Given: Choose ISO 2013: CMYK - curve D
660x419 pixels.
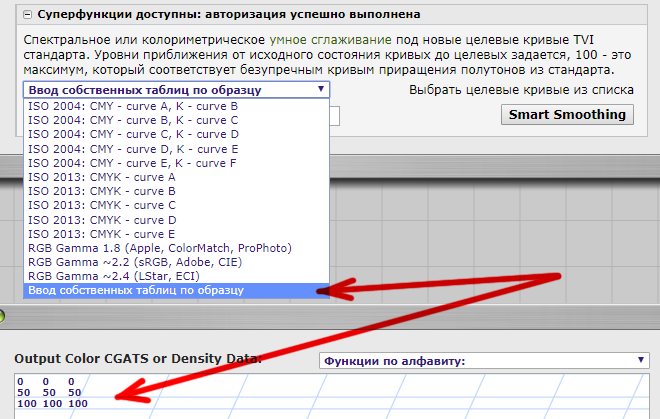Looking at the screenshot, I should pos(102,219).
